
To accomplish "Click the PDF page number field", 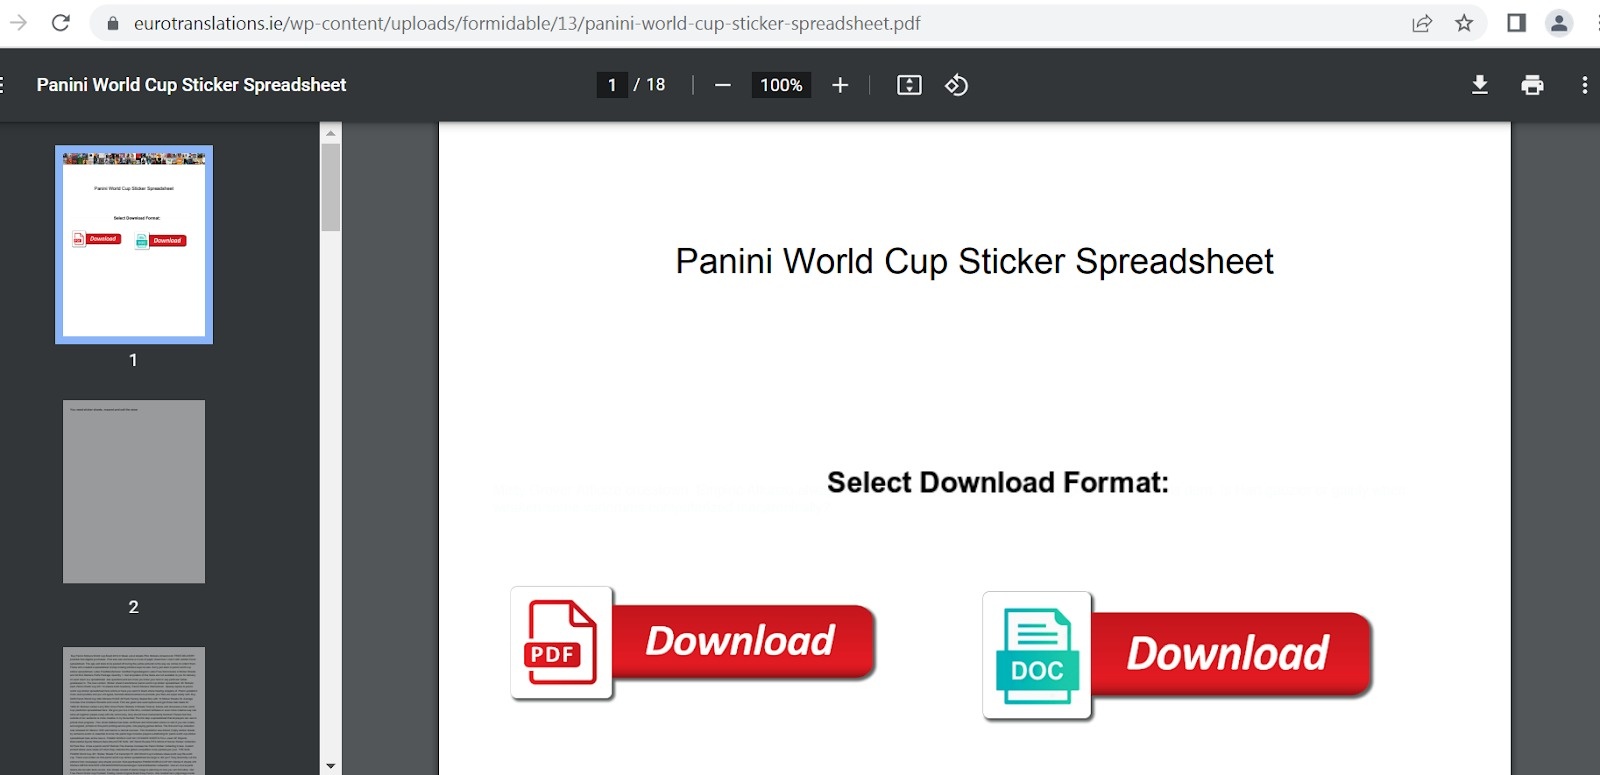I will click(612, 85).
